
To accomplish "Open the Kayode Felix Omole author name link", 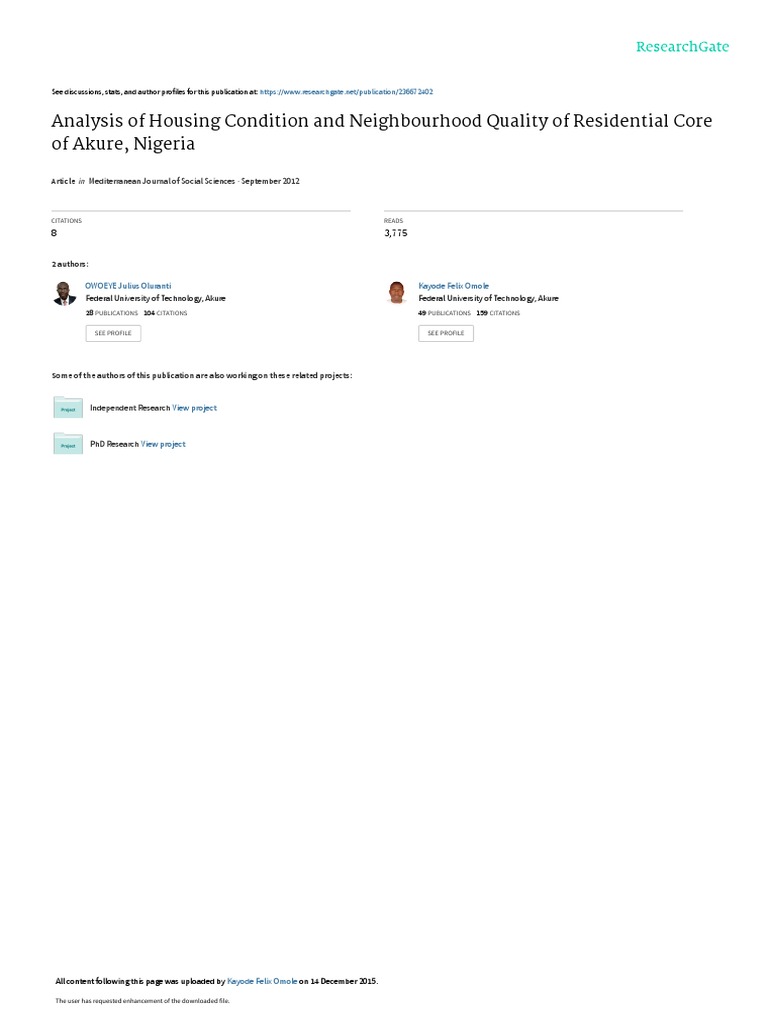I will point(453,286).
